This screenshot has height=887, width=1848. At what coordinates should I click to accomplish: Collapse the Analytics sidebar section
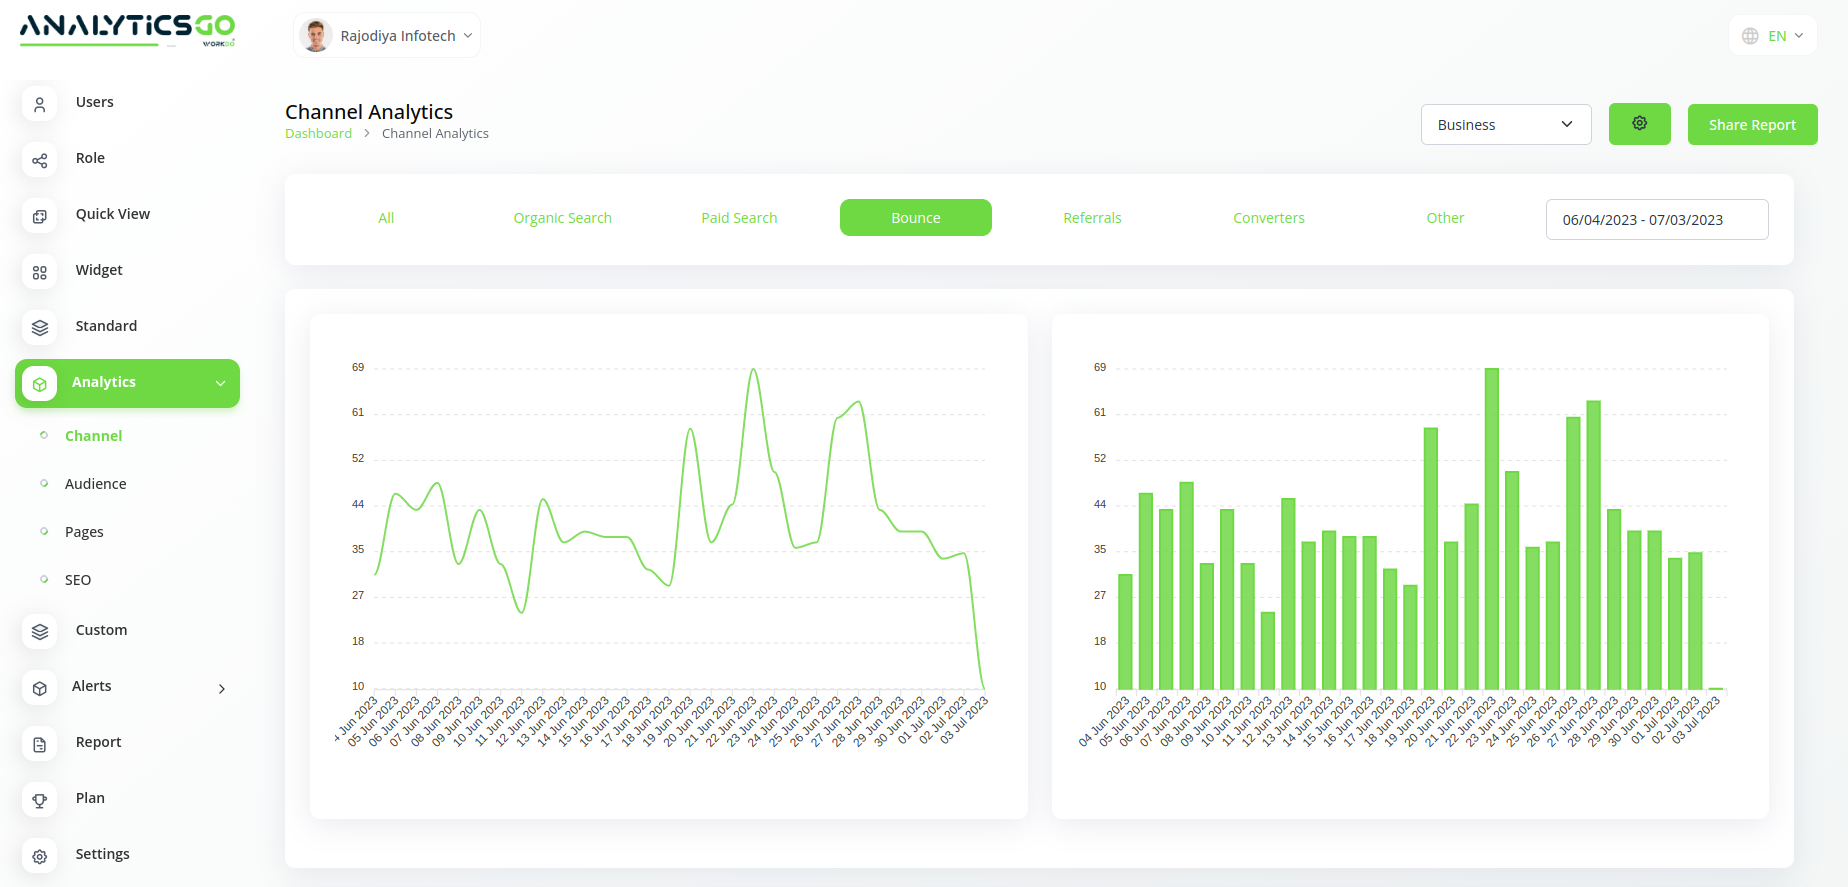pyautogui.click(x=220, y=383)
